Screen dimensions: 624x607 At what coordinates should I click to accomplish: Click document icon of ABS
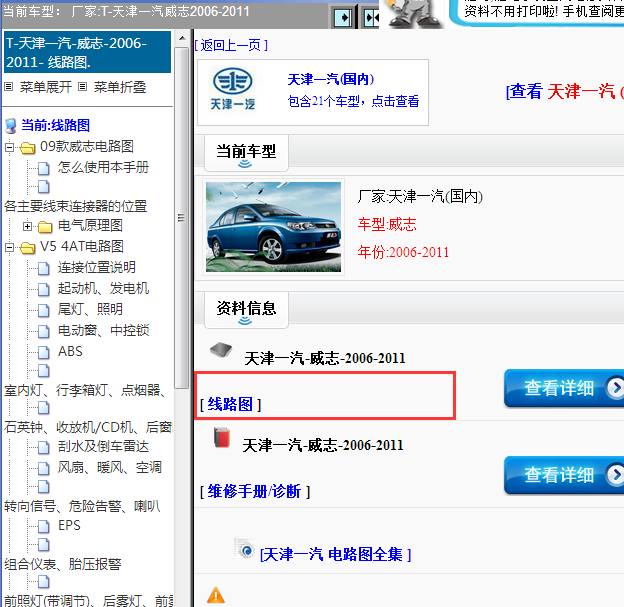[x=44, y=352]
